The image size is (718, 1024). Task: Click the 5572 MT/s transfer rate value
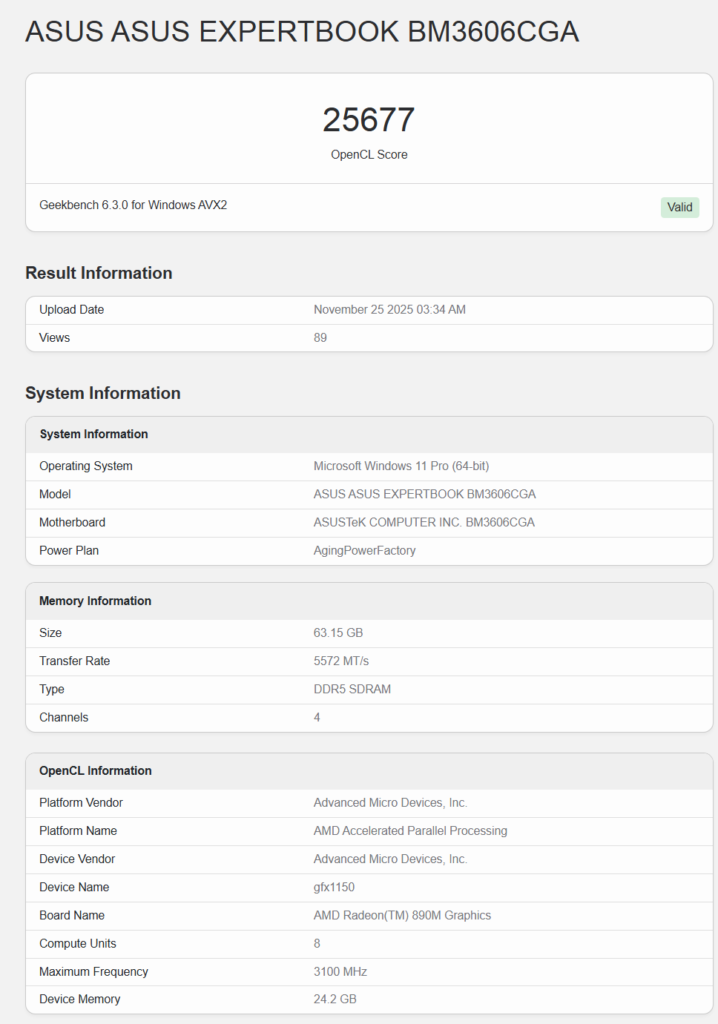[x=341, y=661]
